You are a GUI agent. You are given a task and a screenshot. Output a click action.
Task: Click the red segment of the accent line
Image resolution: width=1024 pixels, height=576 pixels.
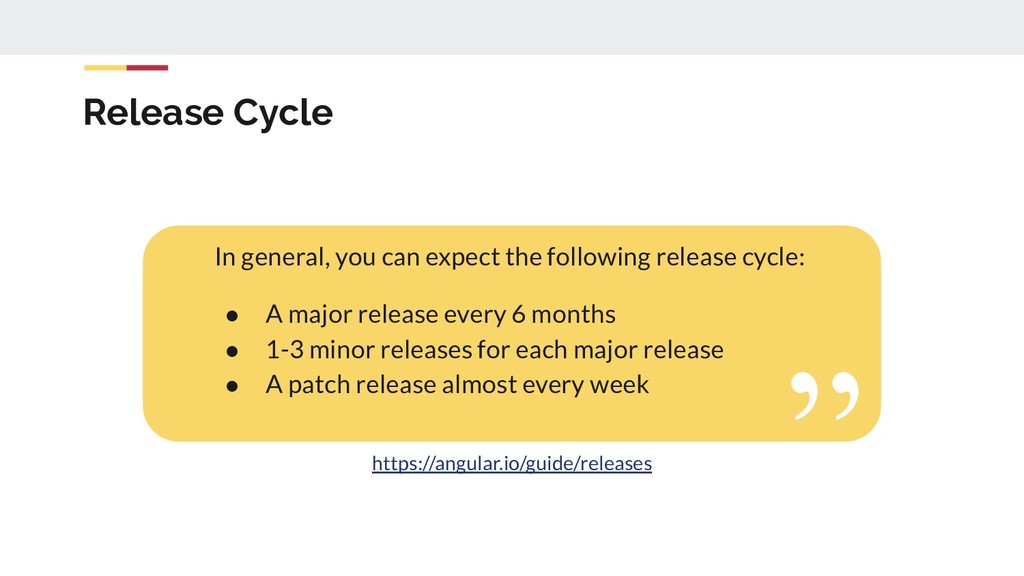(148, 68)
